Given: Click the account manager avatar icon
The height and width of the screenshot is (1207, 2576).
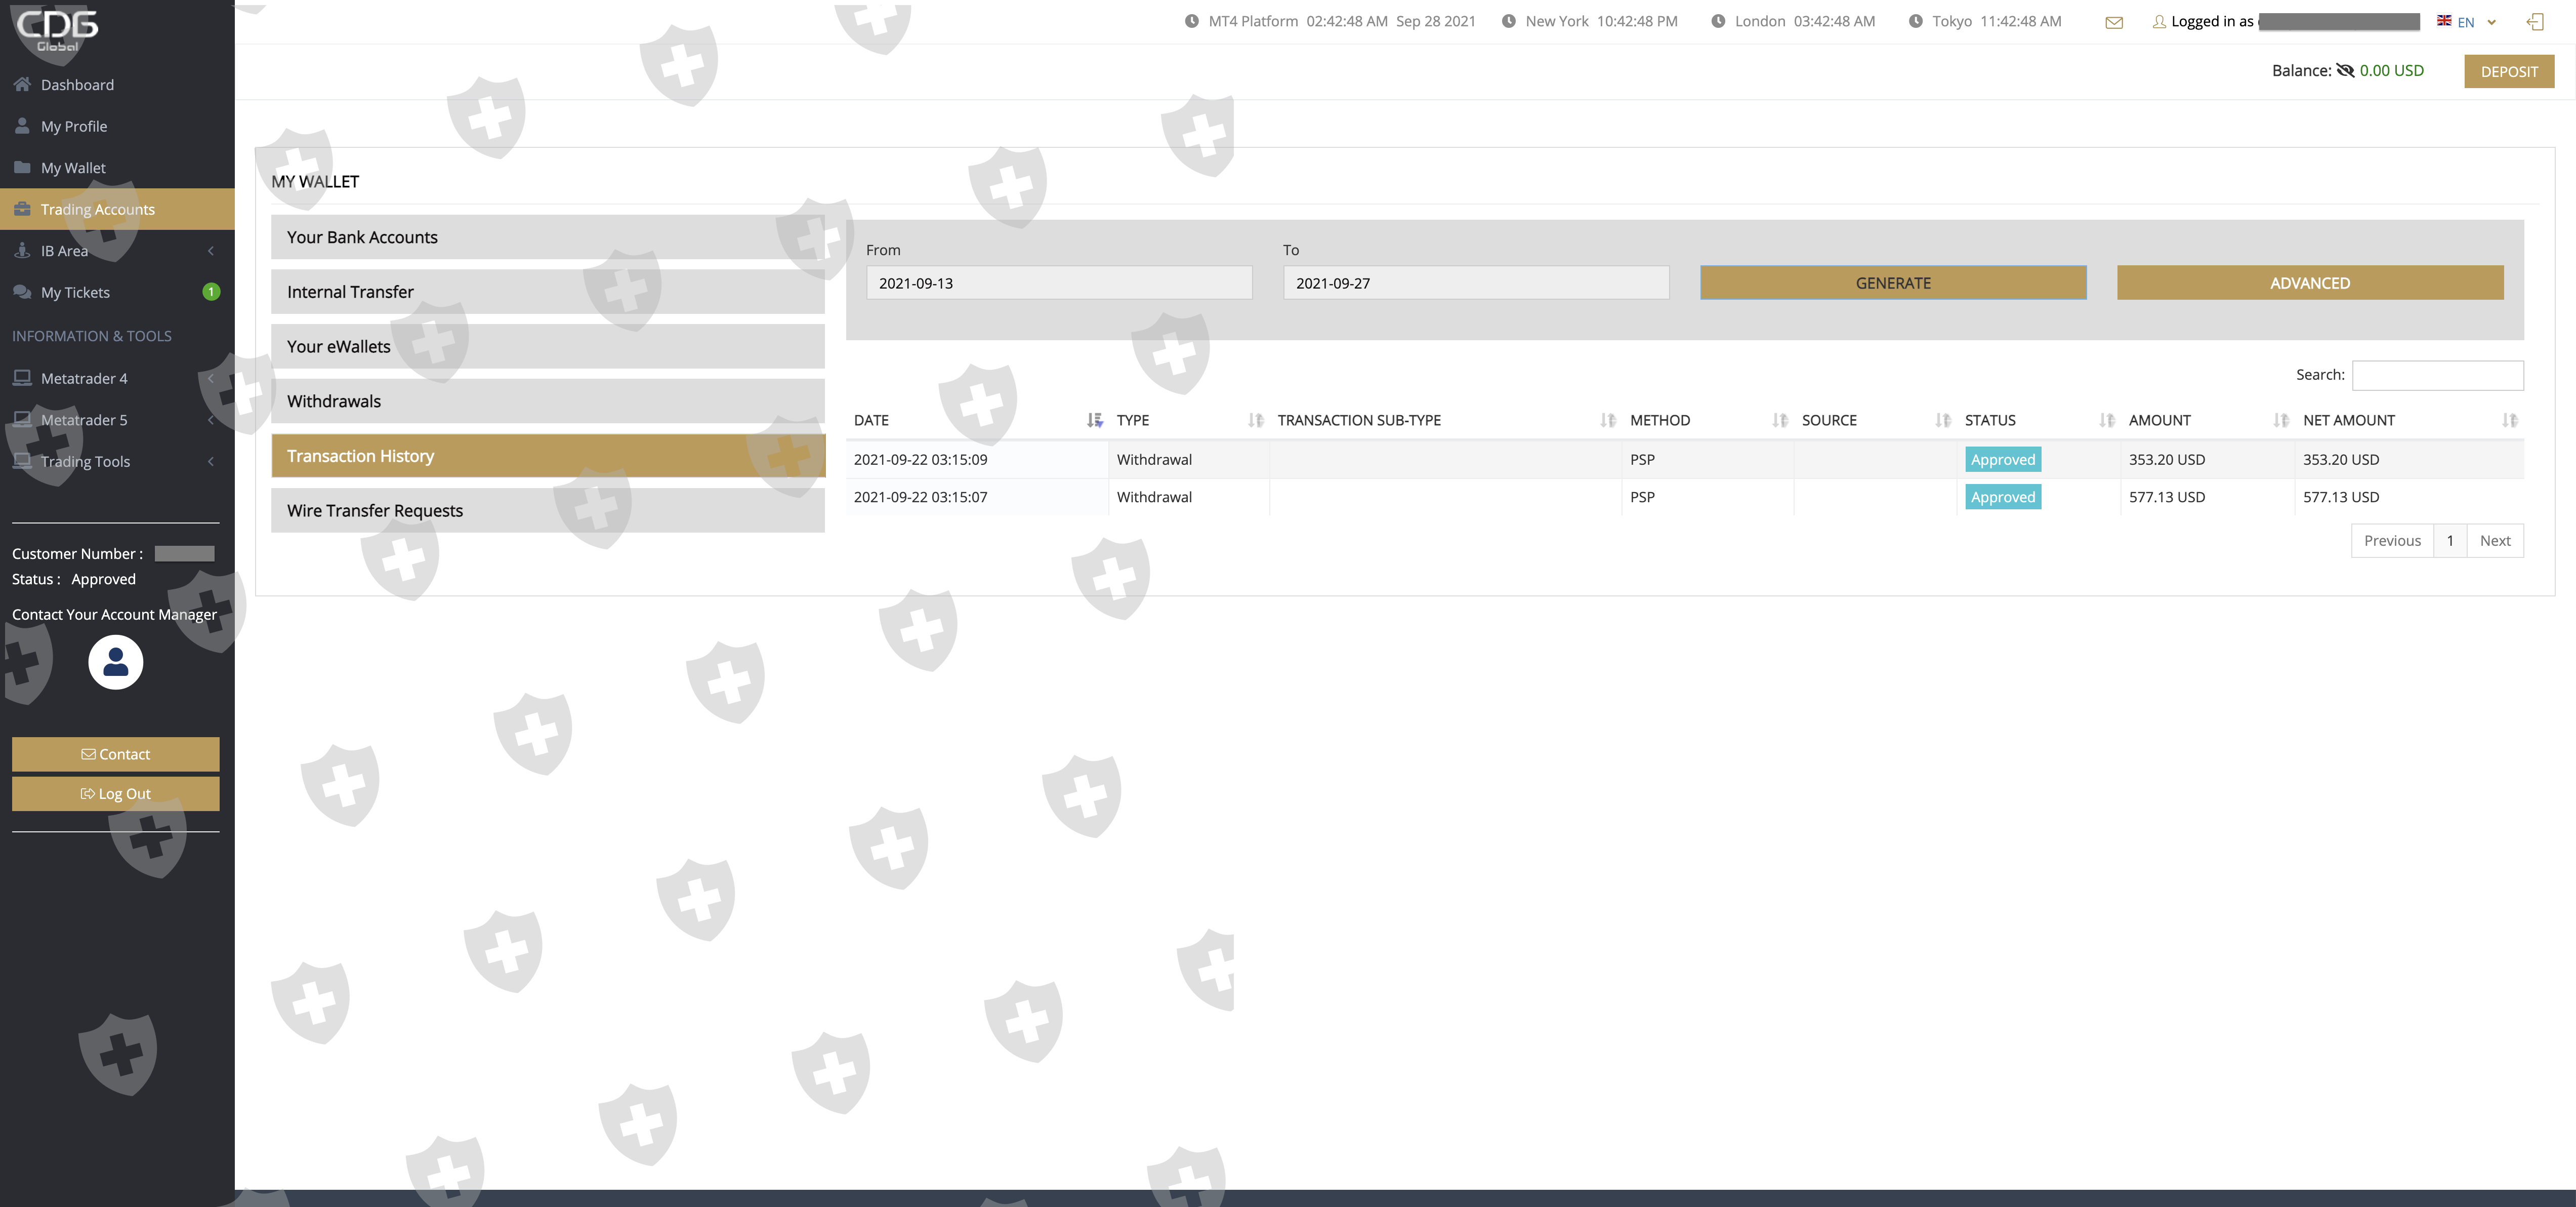Looking at the screenshot, I should point(115,662).
